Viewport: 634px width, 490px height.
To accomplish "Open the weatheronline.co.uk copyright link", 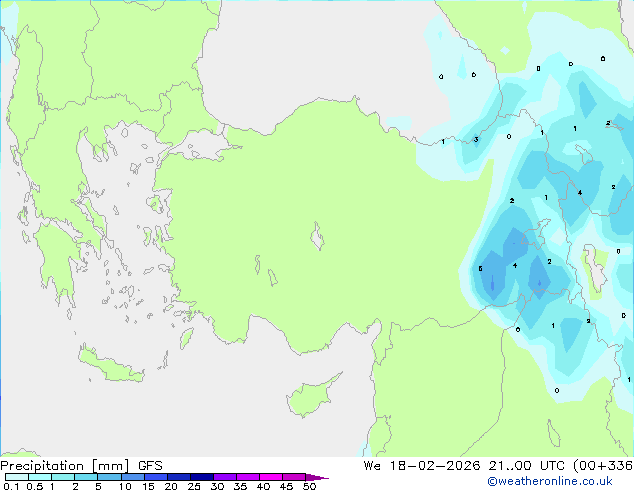I will pyautogui.click(x=549, y=481).
